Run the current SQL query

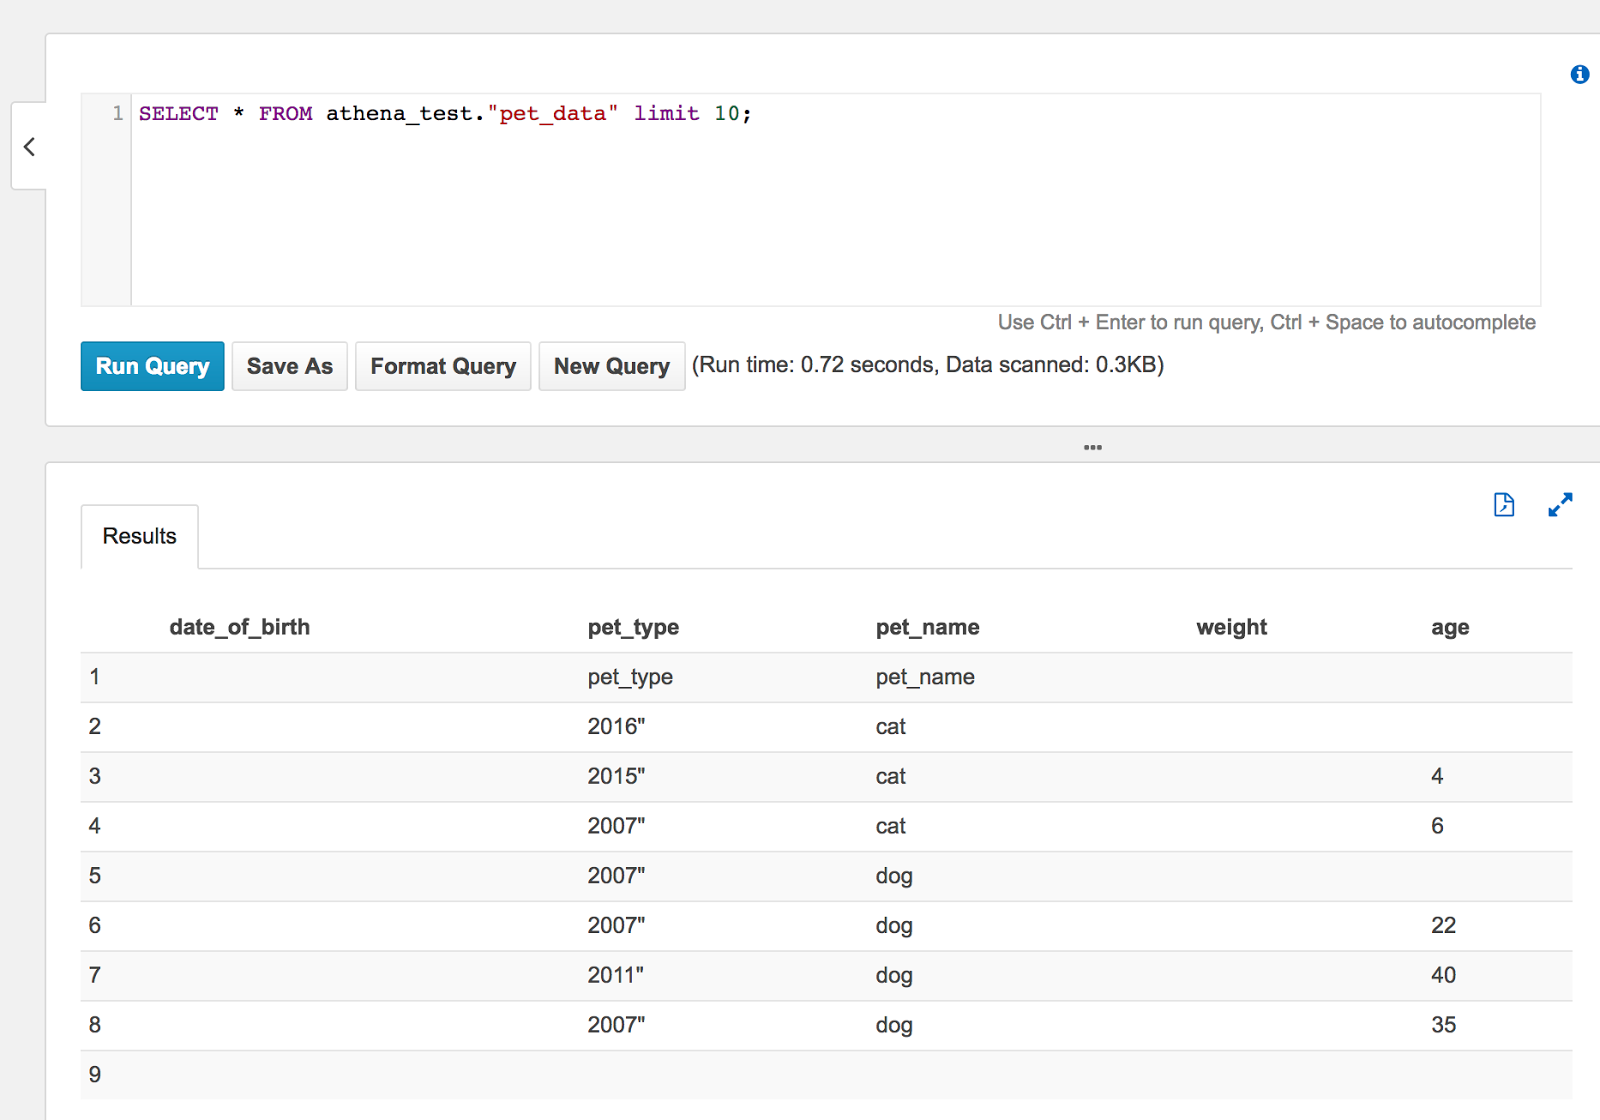152,366
